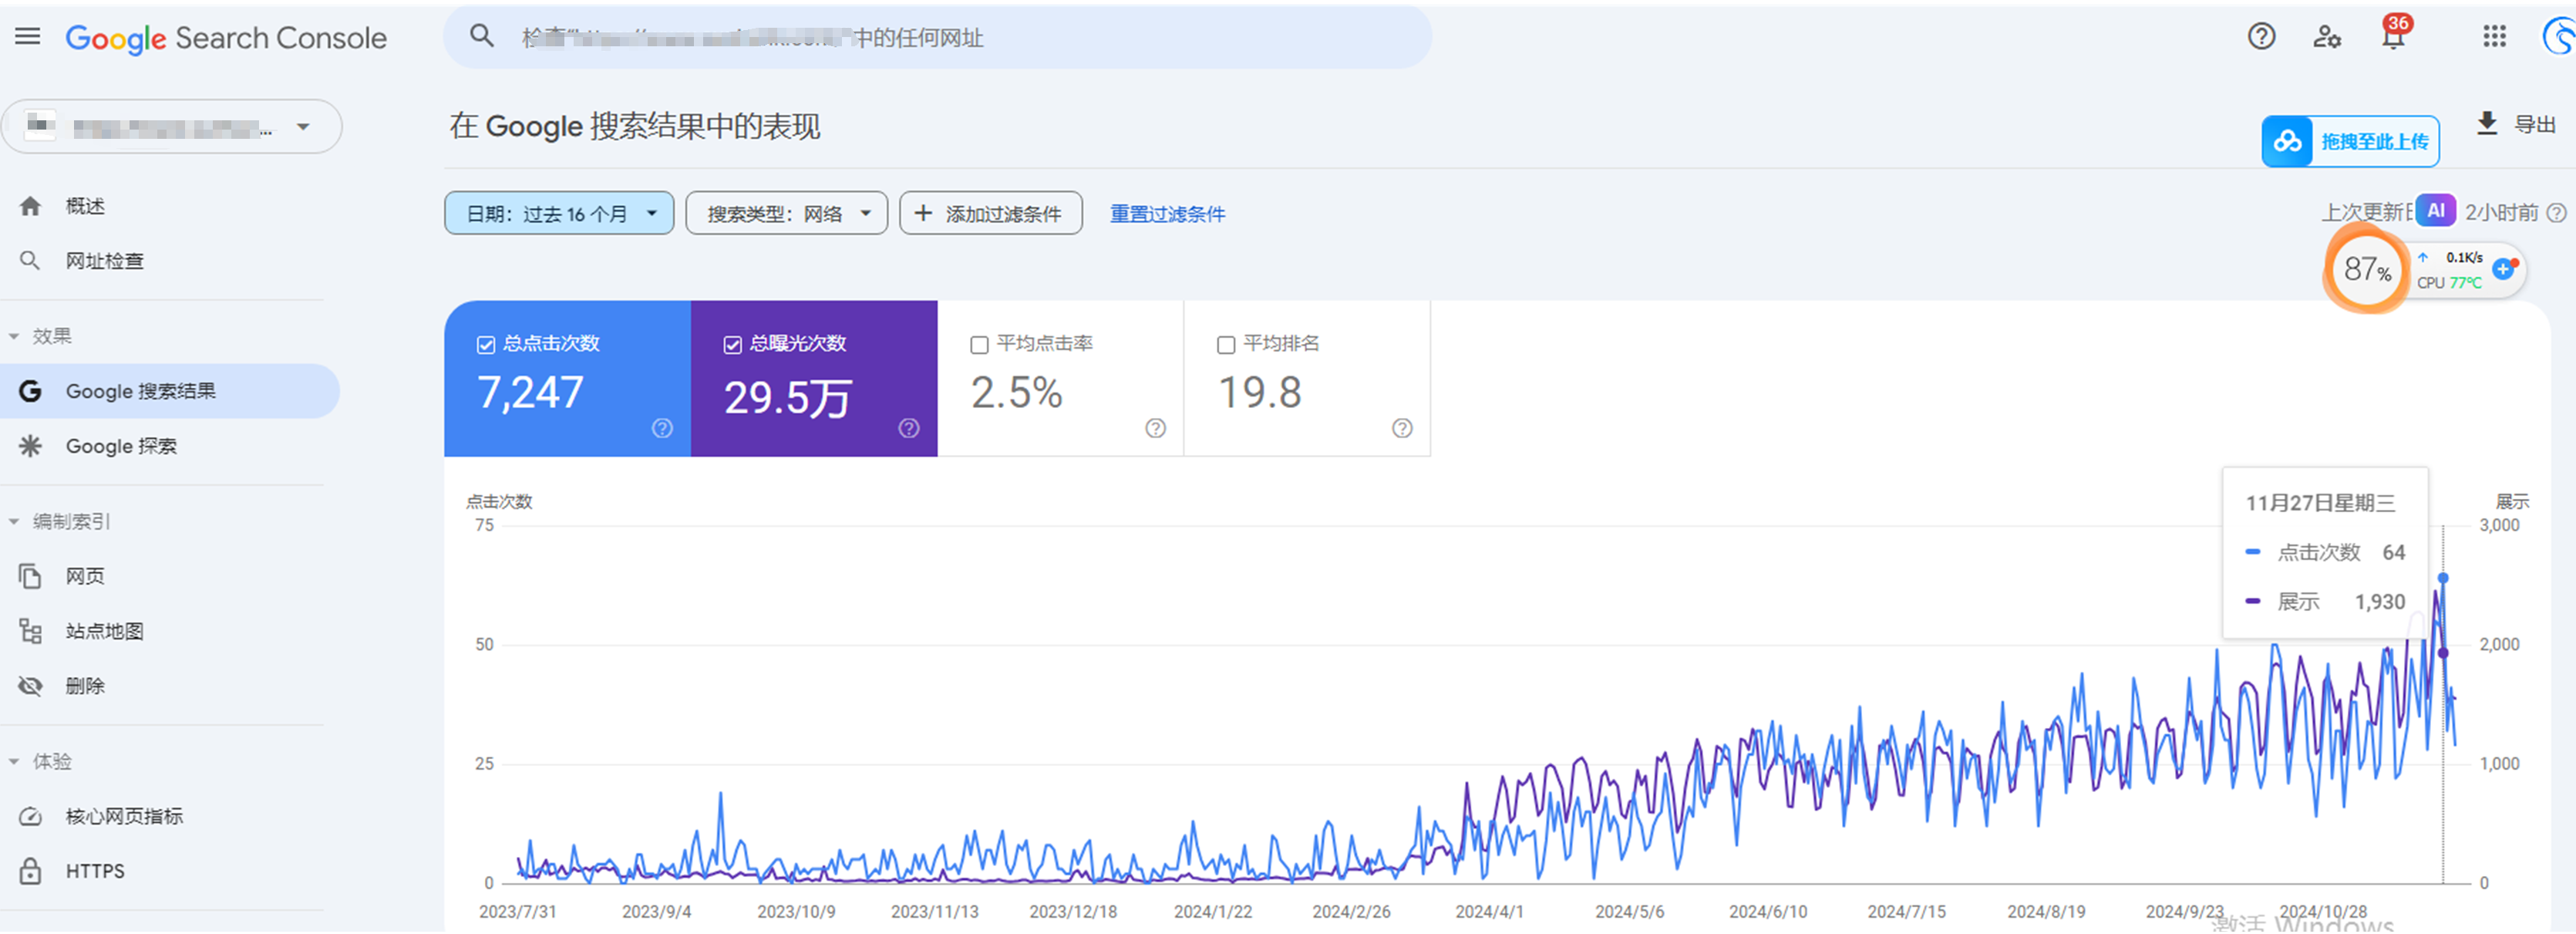Collapse the 编制索引 sidebar section
The height and width of the screenshot is (934, 2576).
point(14,521)
